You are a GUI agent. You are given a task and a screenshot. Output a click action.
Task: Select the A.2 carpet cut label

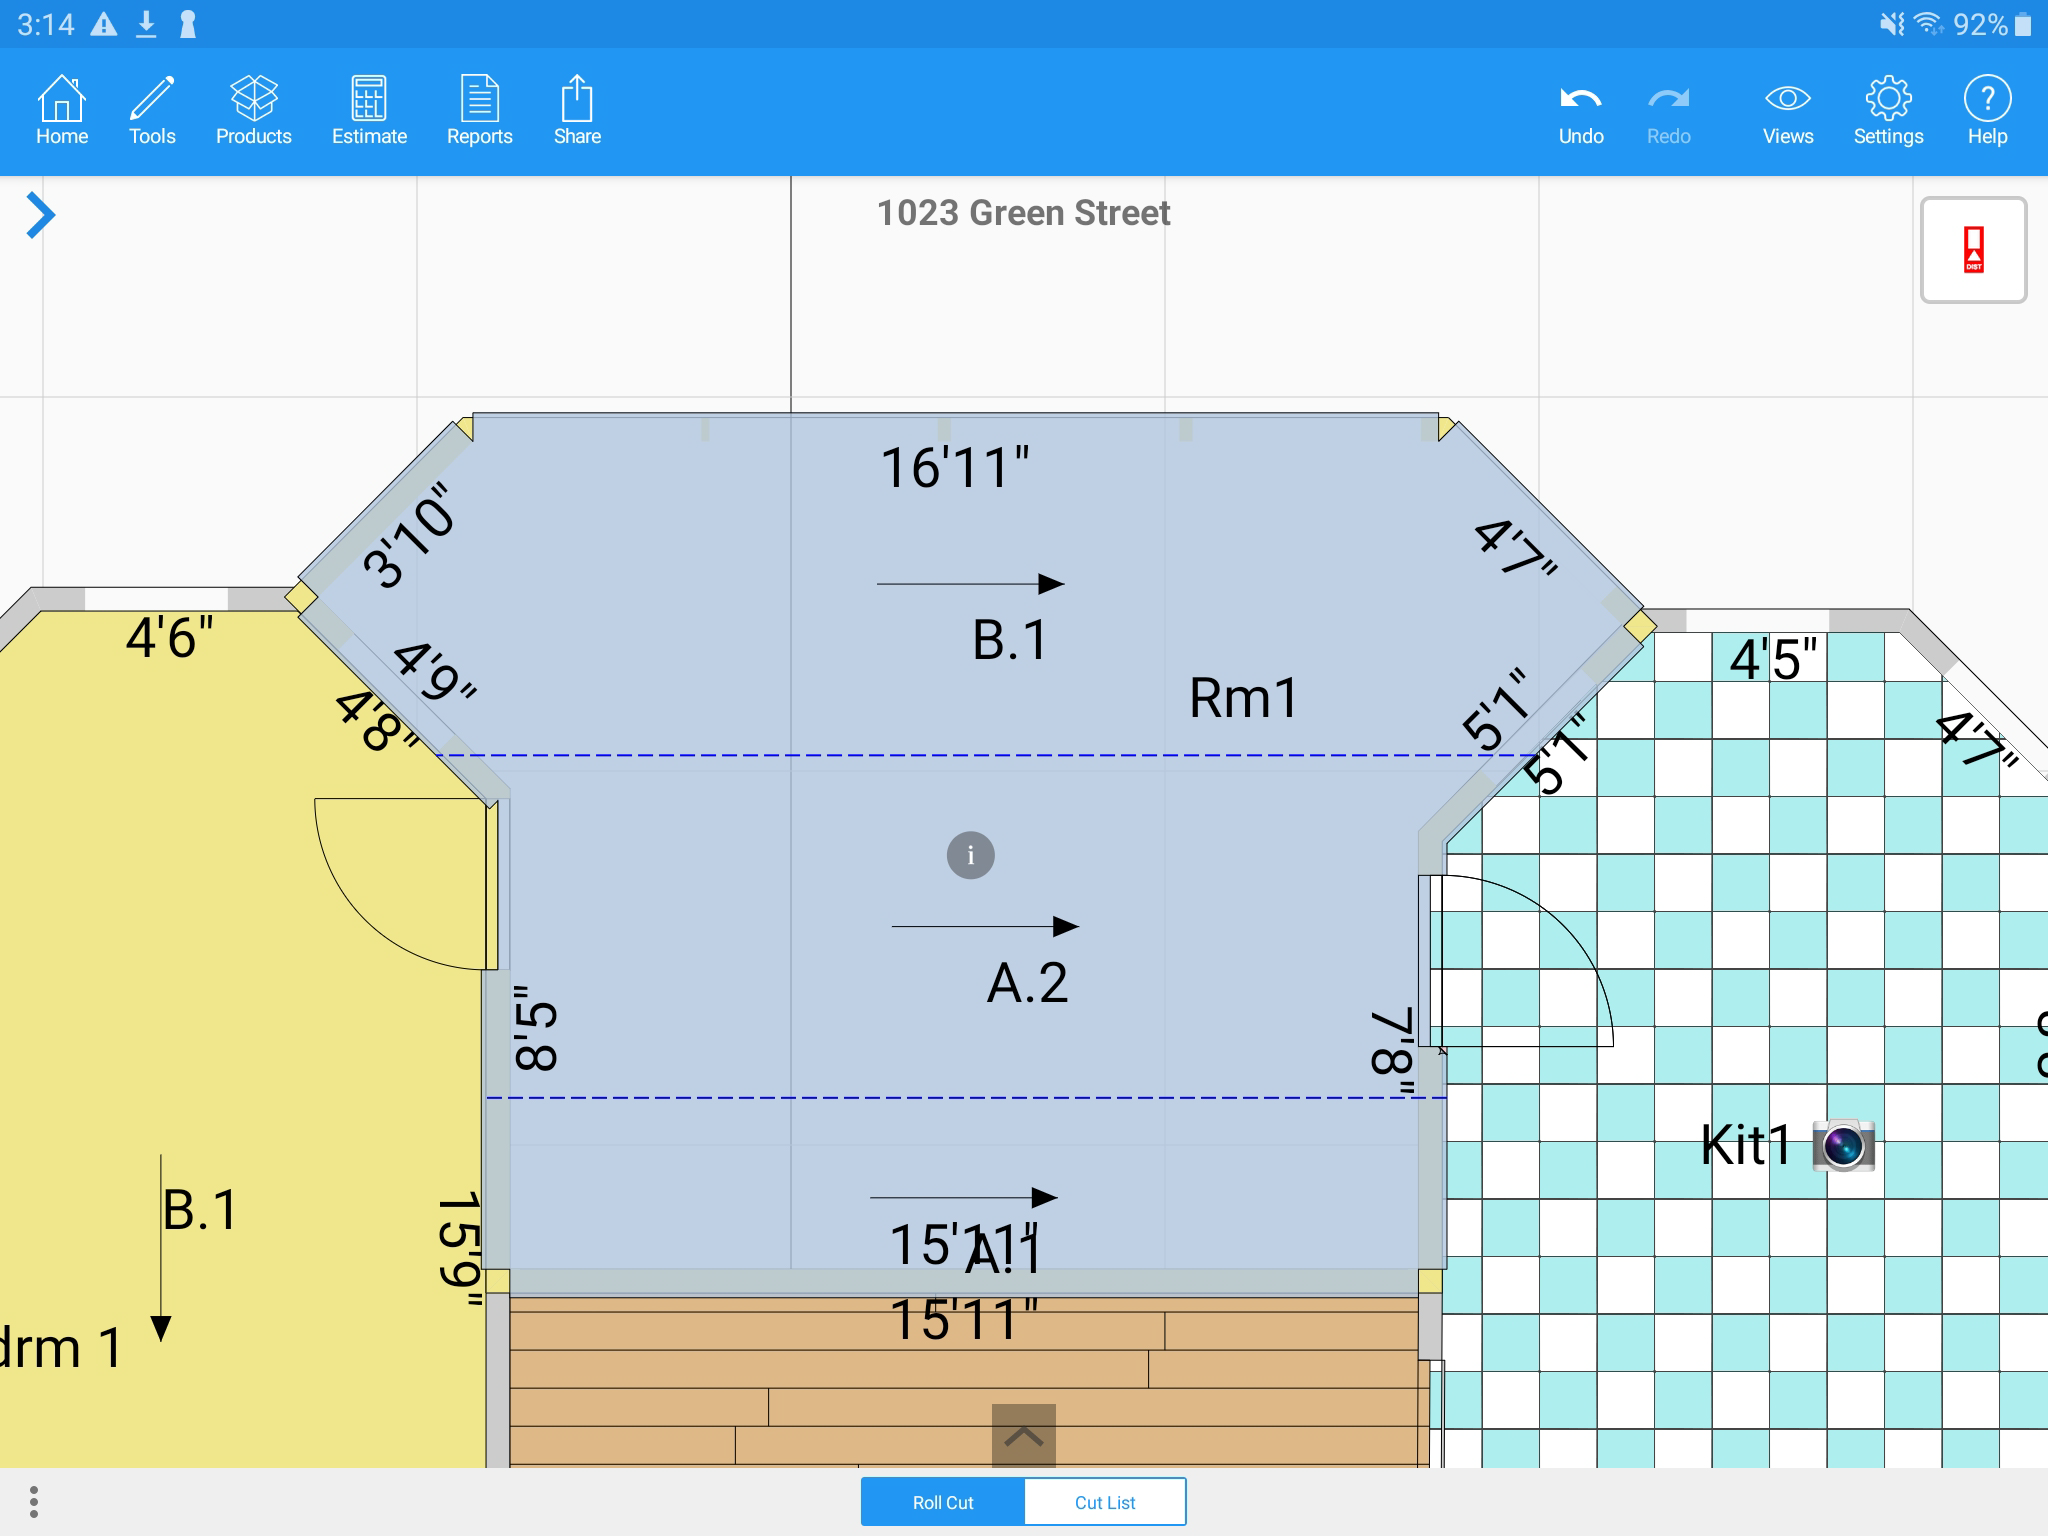click(1027, 983)
